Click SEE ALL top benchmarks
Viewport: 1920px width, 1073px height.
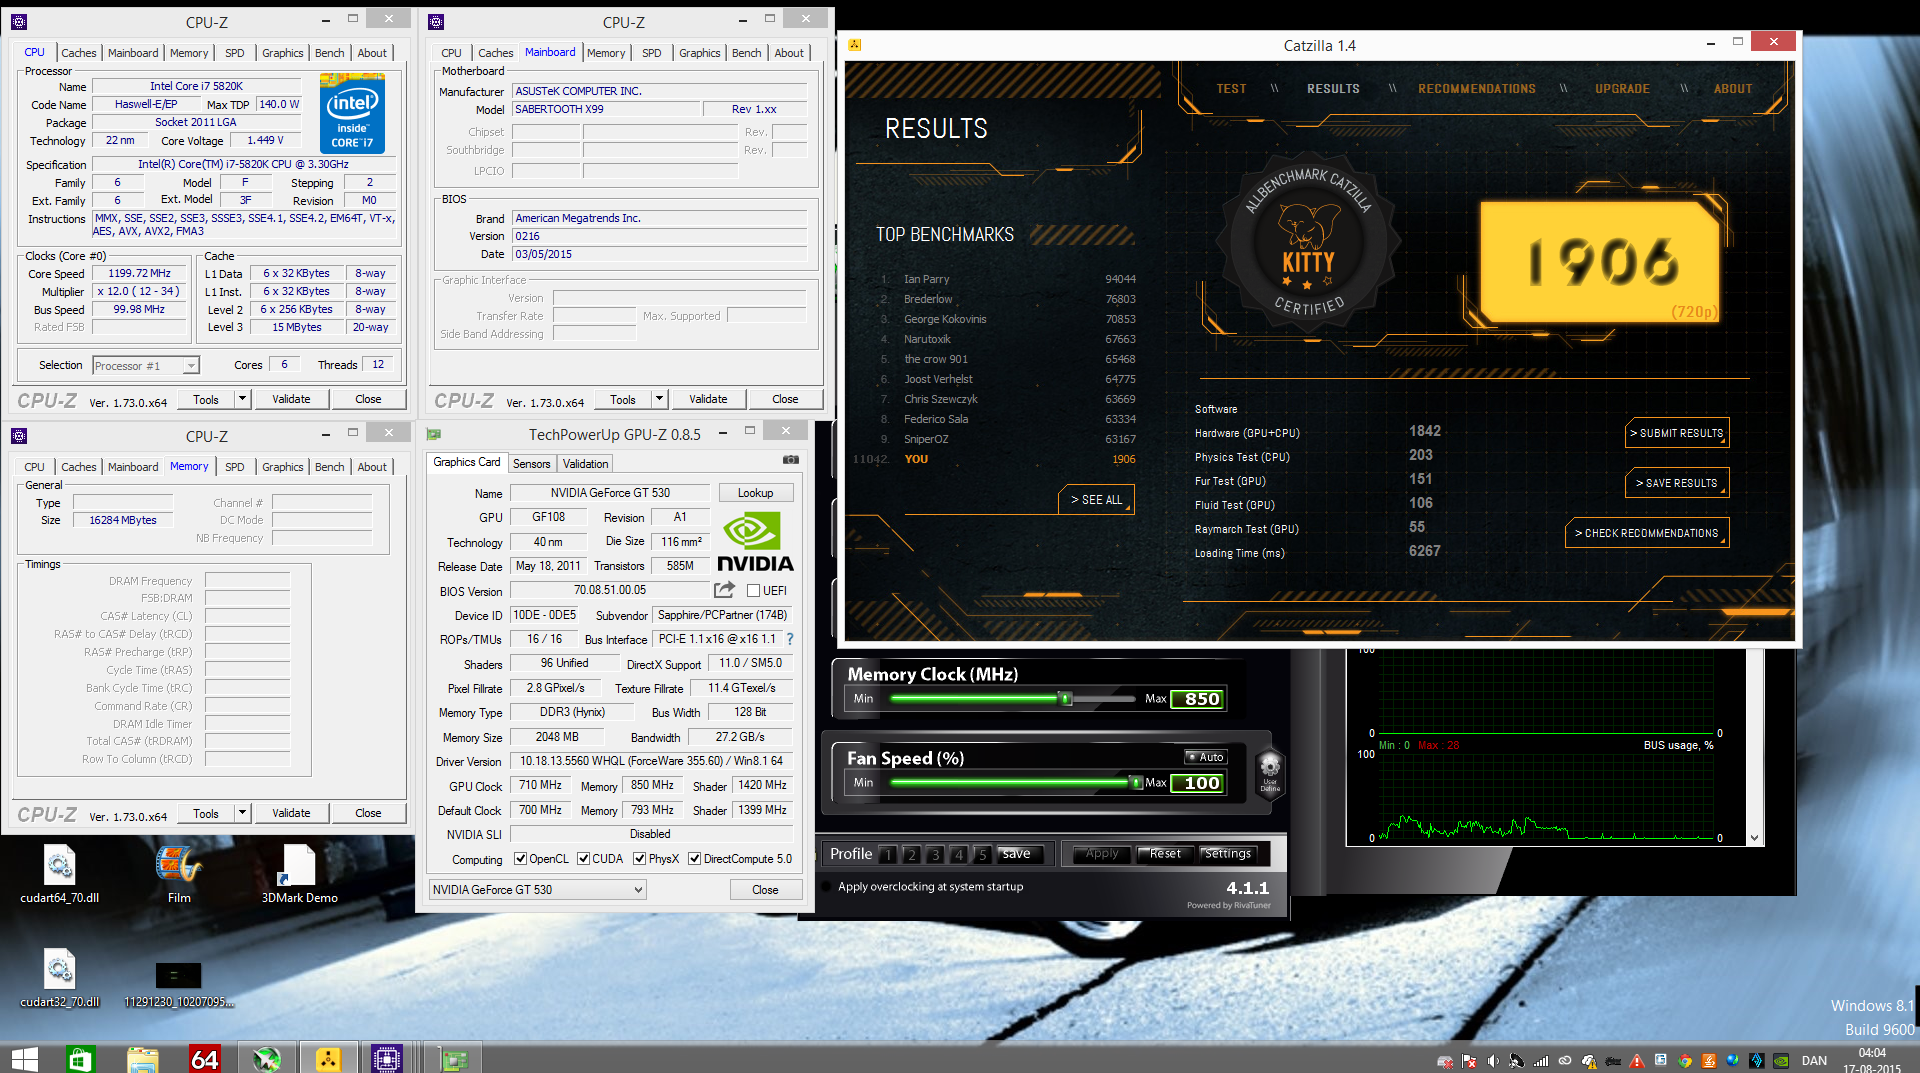tap(1096, 499)
